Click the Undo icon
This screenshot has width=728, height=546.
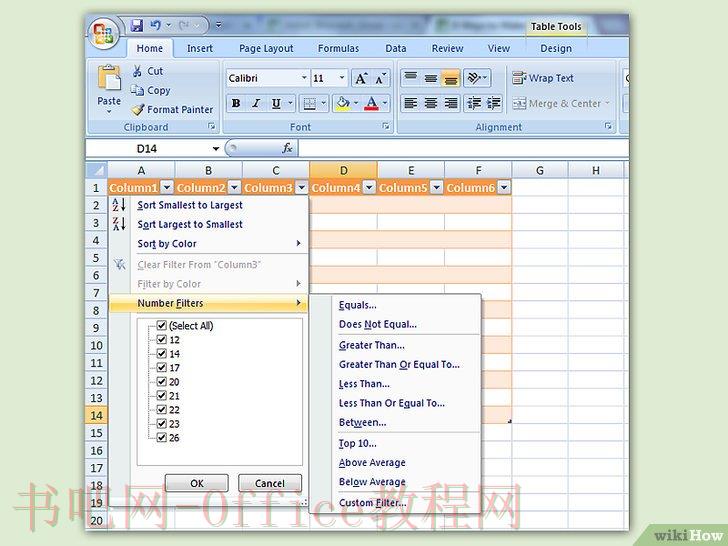155,26
